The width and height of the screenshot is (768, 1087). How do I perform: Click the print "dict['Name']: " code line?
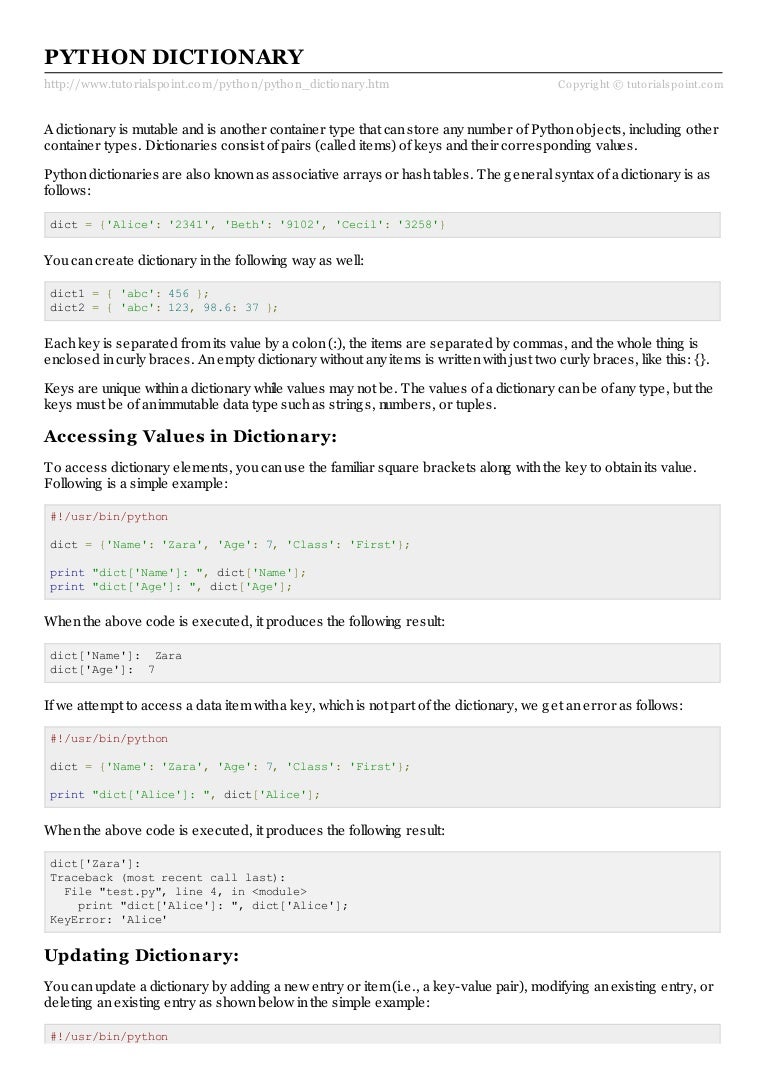178,572
